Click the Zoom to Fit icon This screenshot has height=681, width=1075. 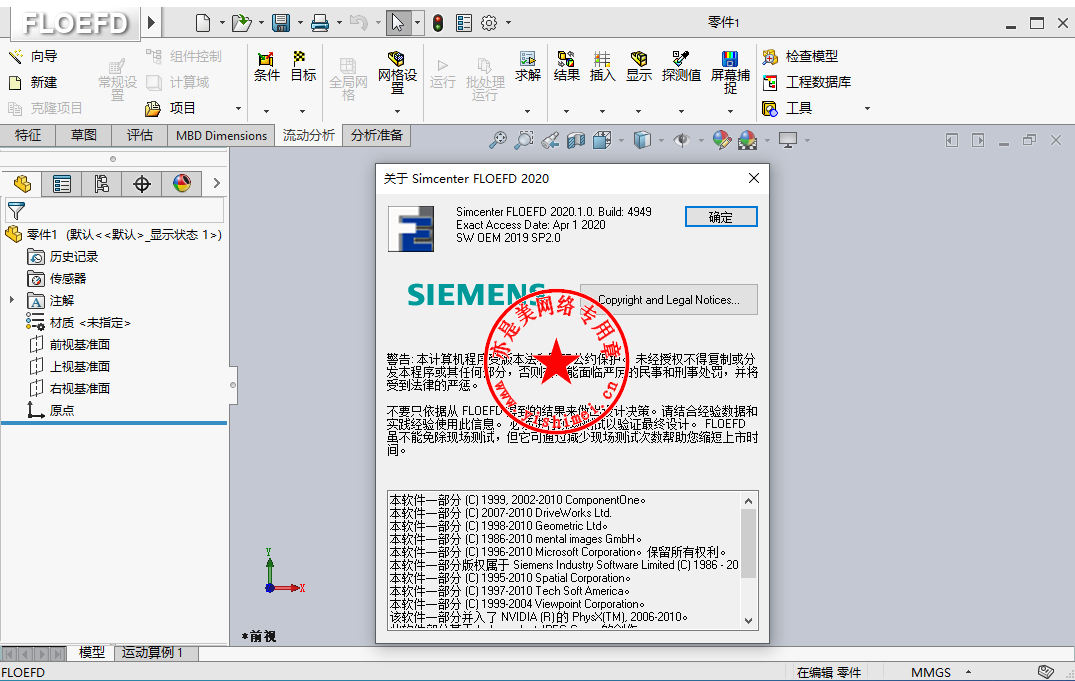(x=498, y=140)
